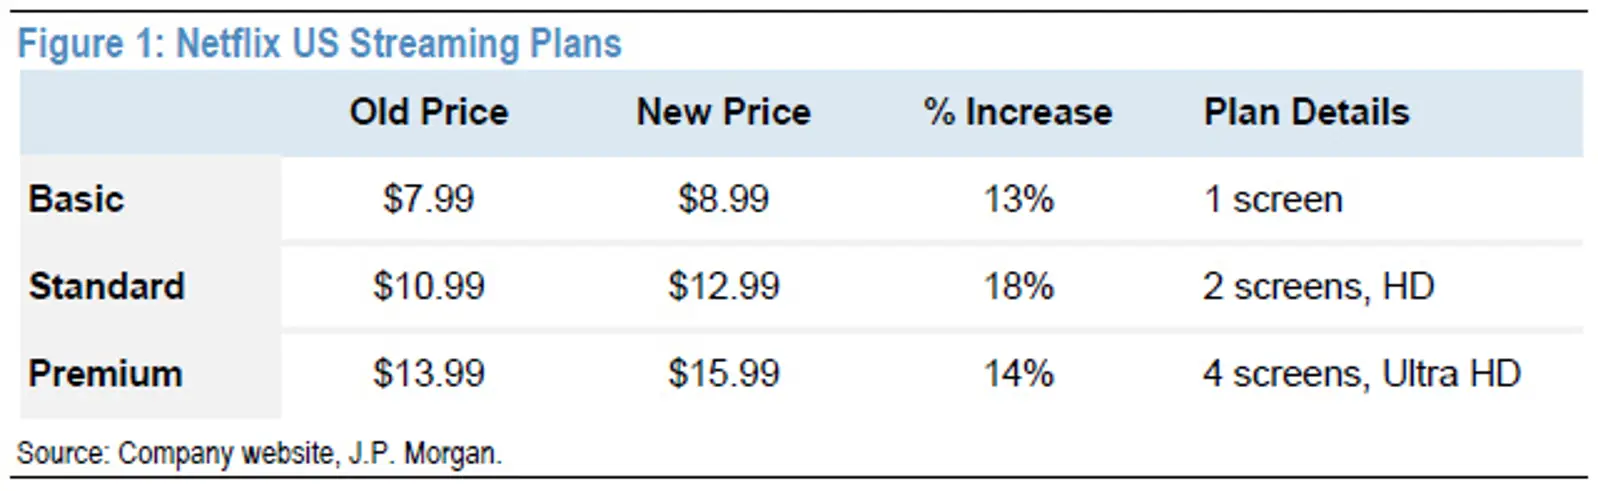Click the Figure 1 Netflix US Streaming Plans title
This screenshot has height=491, width=1598.
[320, 44]
